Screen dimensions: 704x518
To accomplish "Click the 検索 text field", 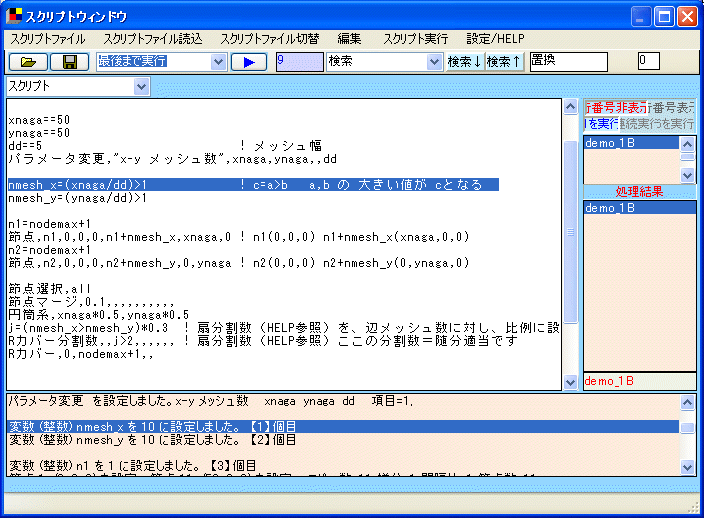I will point(376,61).
